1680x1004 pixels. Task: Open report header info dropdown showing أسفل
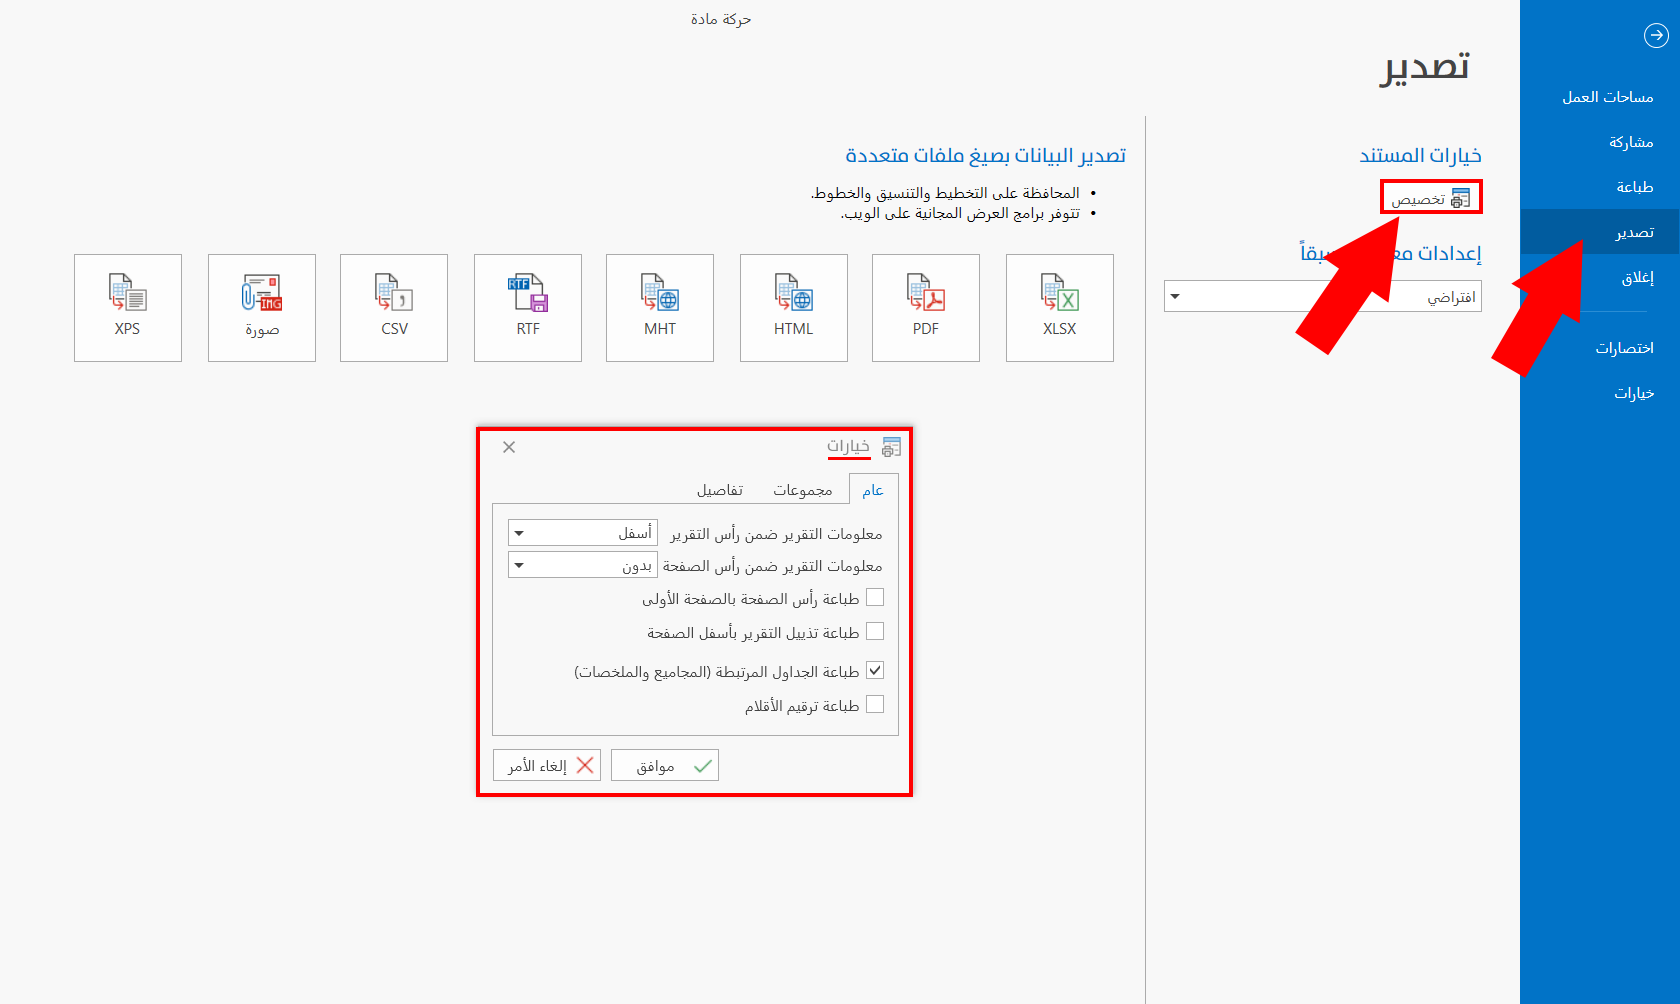[x=583, y=533]
